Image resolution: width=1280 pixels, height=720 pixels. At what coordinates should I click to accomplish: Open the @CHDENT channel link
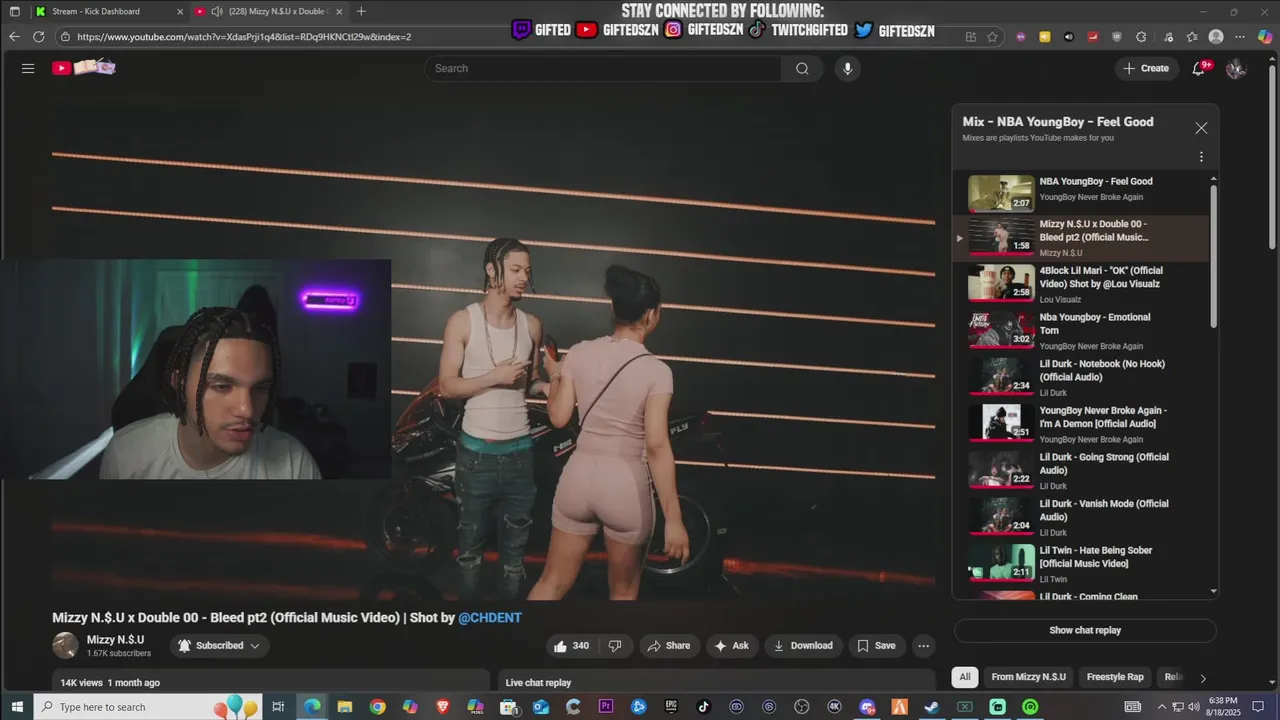pyautogui.click(x=490, y=618)
